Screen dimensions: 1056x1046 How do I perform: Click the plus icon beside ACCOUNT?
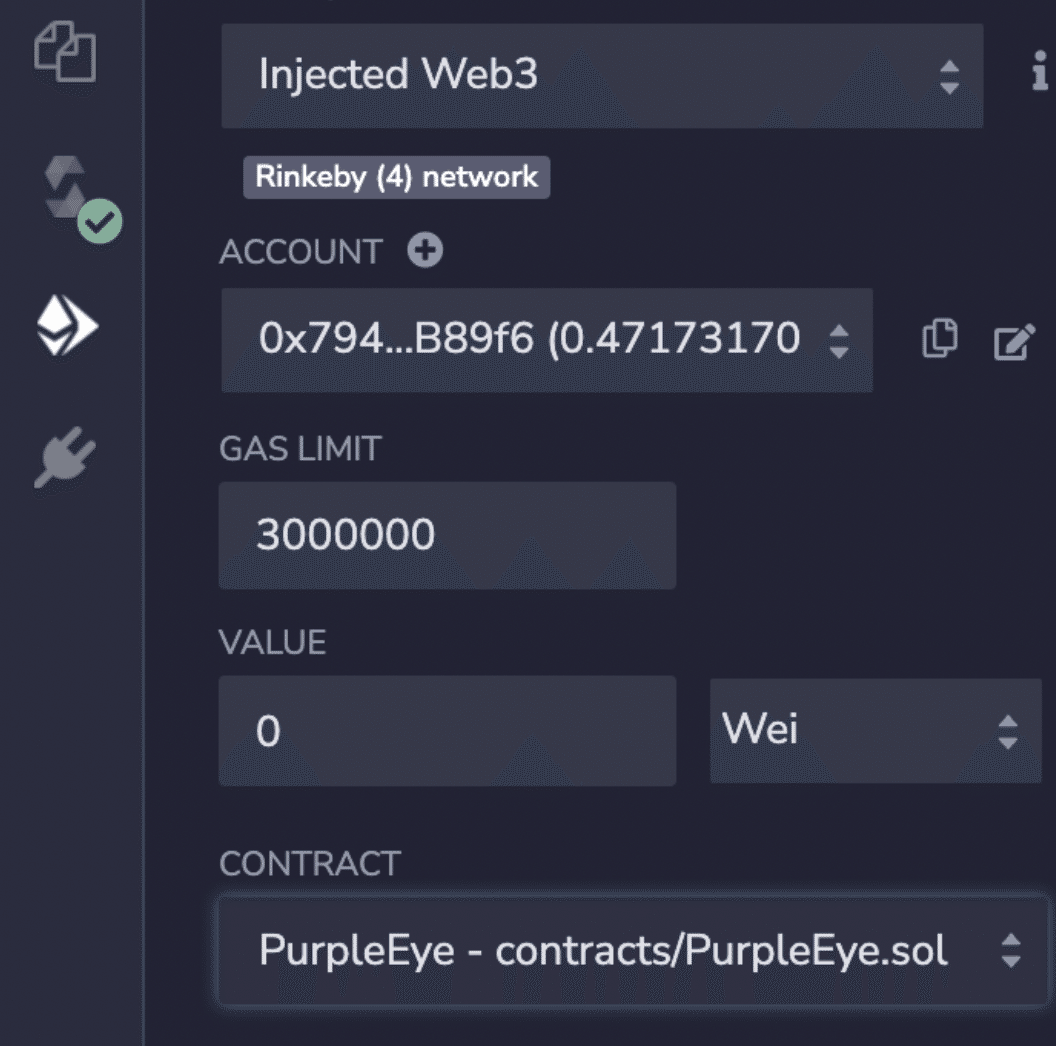[425, 251]
